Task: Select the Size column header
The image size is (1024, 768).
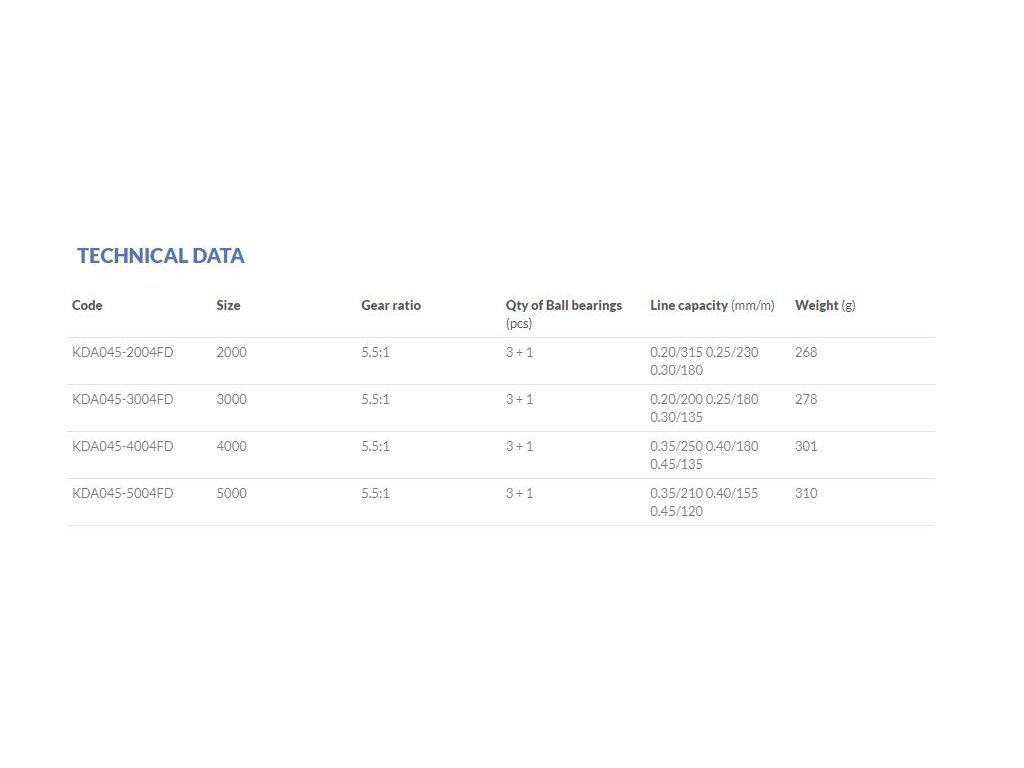Action: pos(228,305)
